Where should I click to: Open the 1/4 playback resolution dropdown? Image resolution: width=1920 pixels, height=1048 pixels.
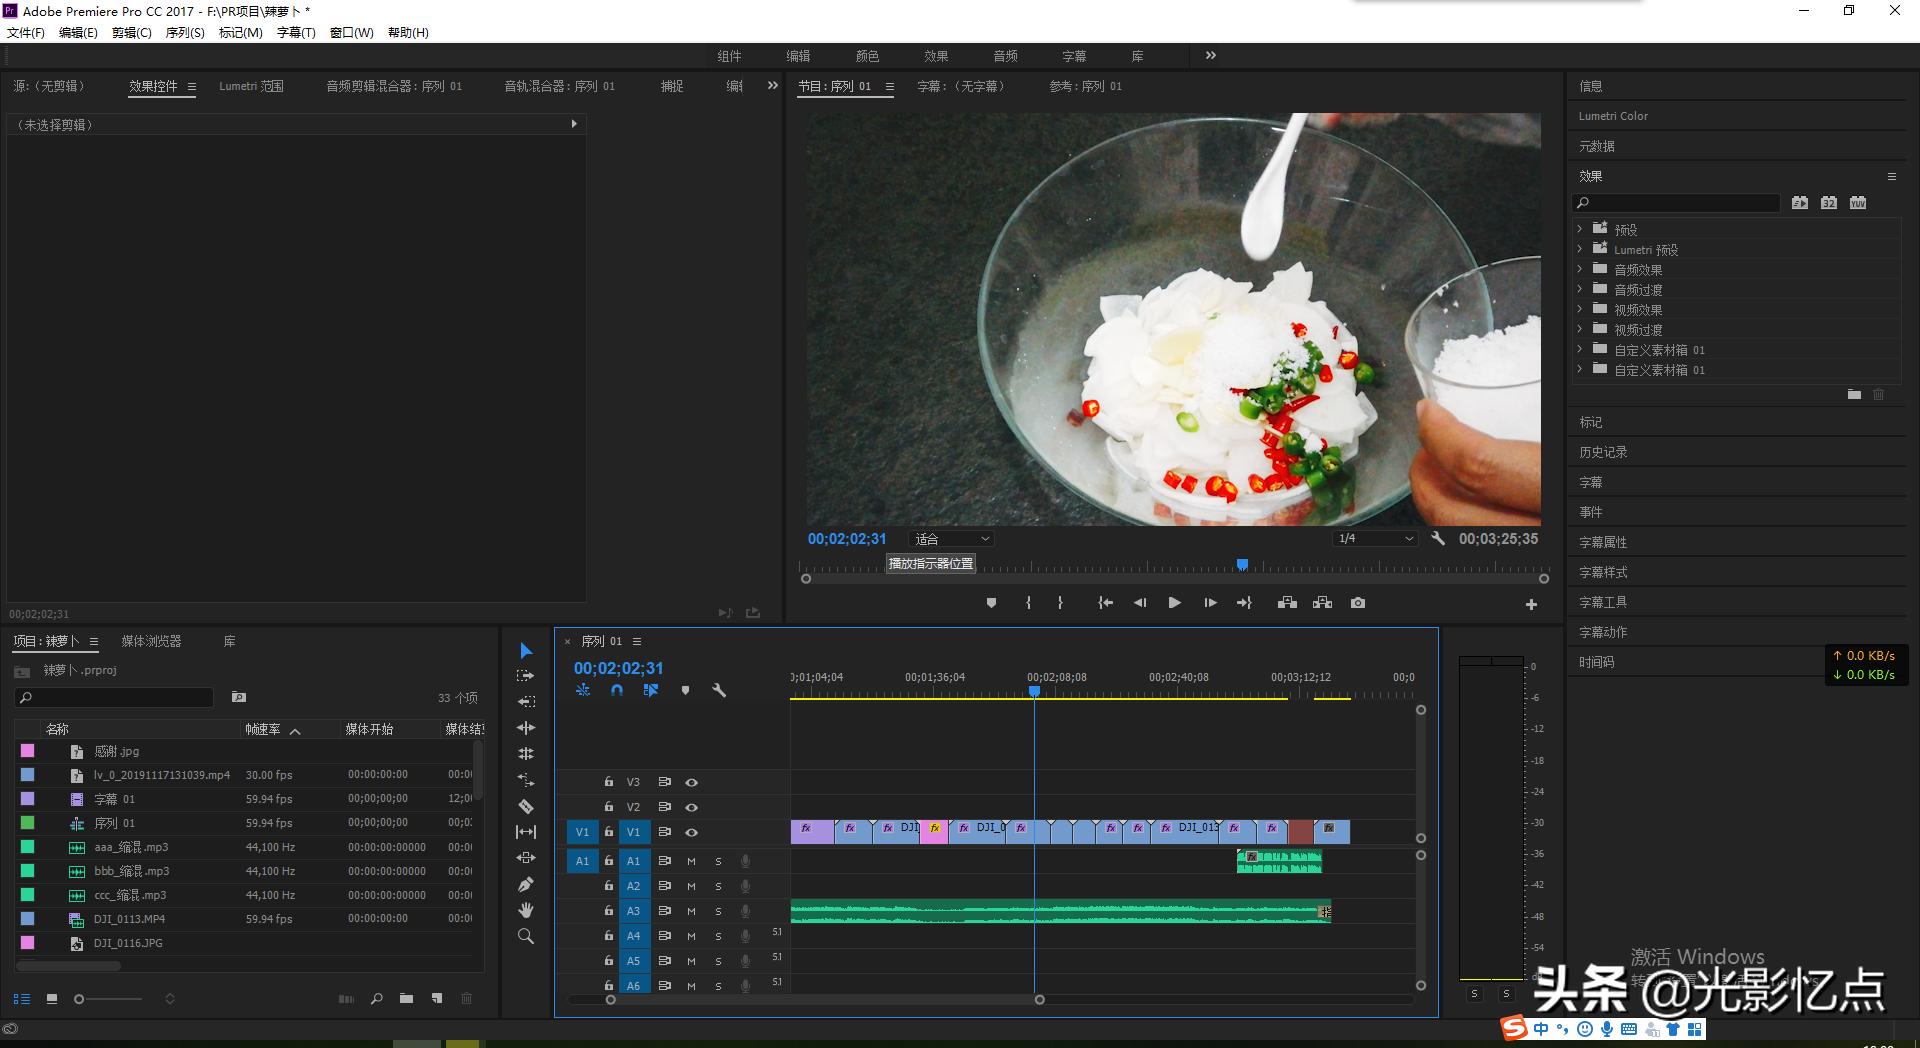click(x=1376, y=539)
